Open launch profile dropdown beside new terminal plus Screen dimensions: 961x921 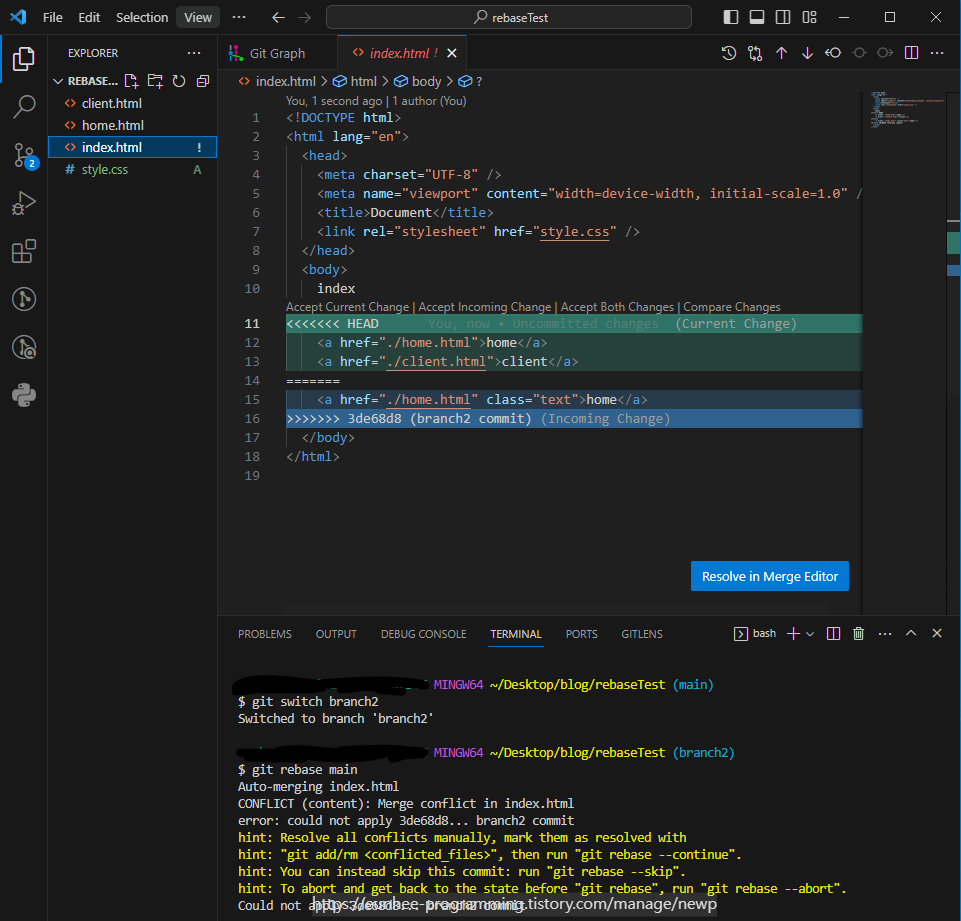coord(810,633)
